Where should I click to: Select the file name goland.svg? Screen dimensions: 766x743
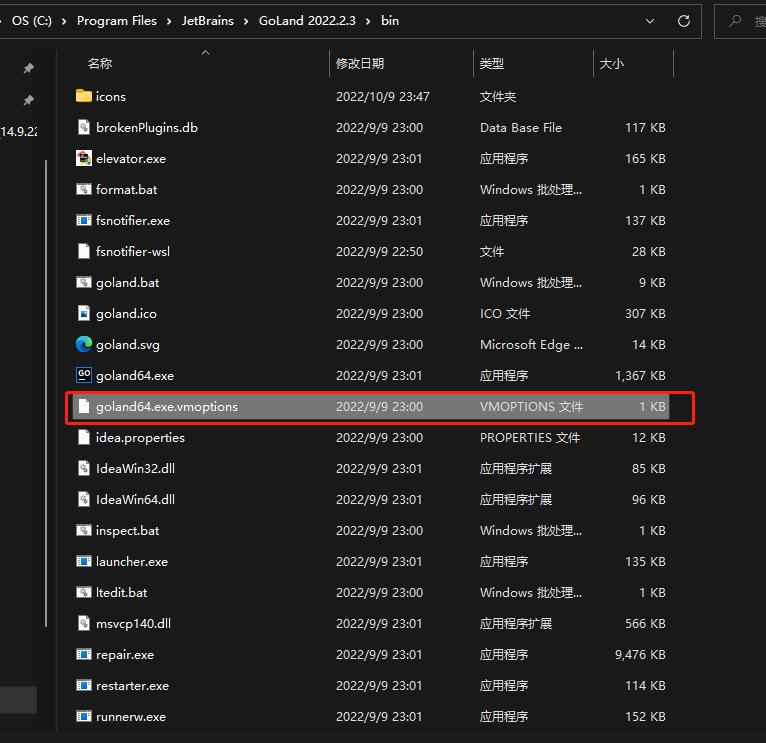[x=128, y=345]
